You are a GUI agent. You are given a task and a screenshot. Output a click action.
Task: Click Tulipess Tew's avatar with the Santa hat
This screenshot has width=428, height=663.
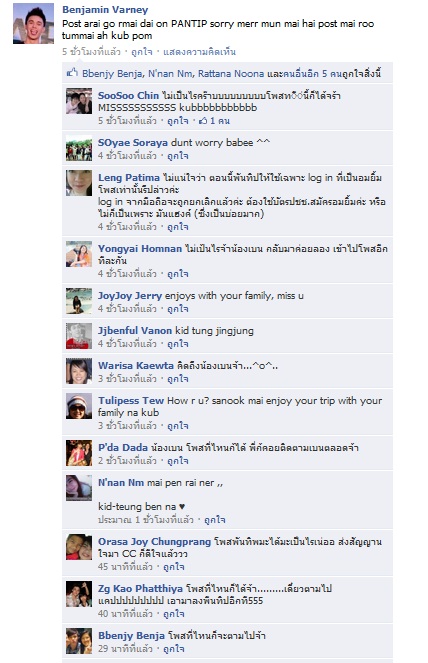pos(79,406)
